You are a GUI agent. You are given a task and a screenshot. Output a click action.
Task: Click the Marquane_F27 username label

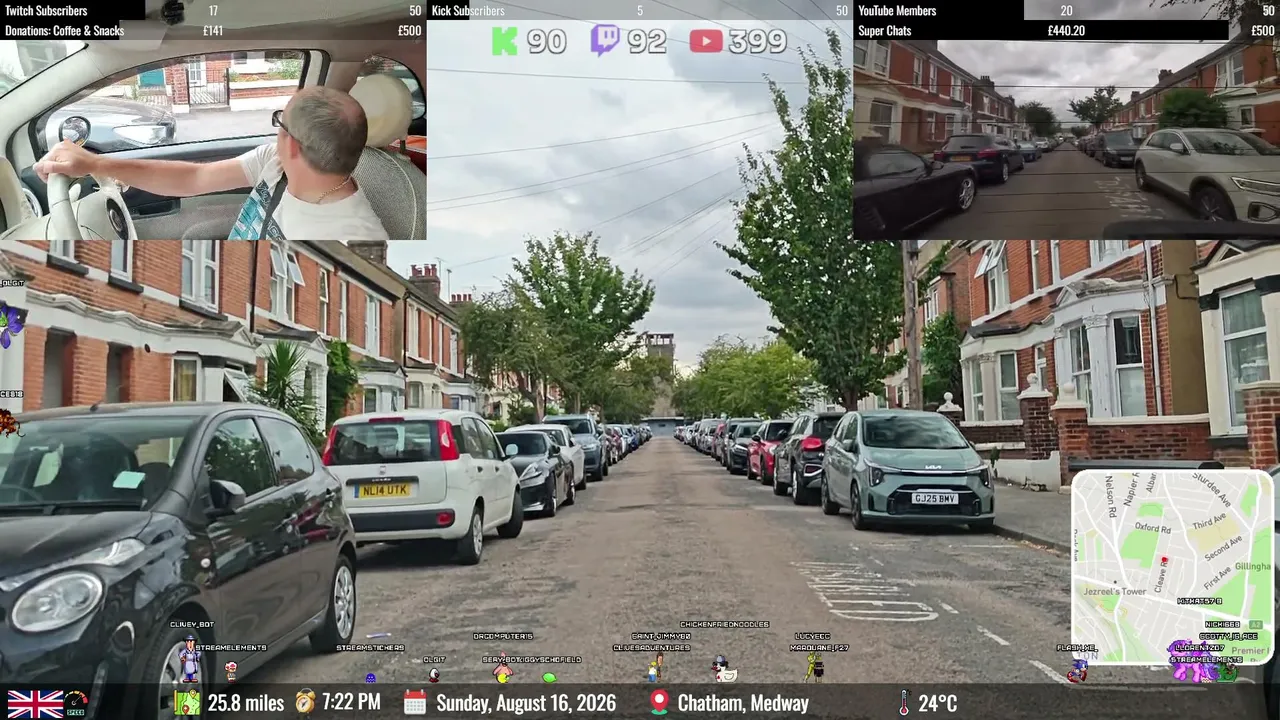819,648
